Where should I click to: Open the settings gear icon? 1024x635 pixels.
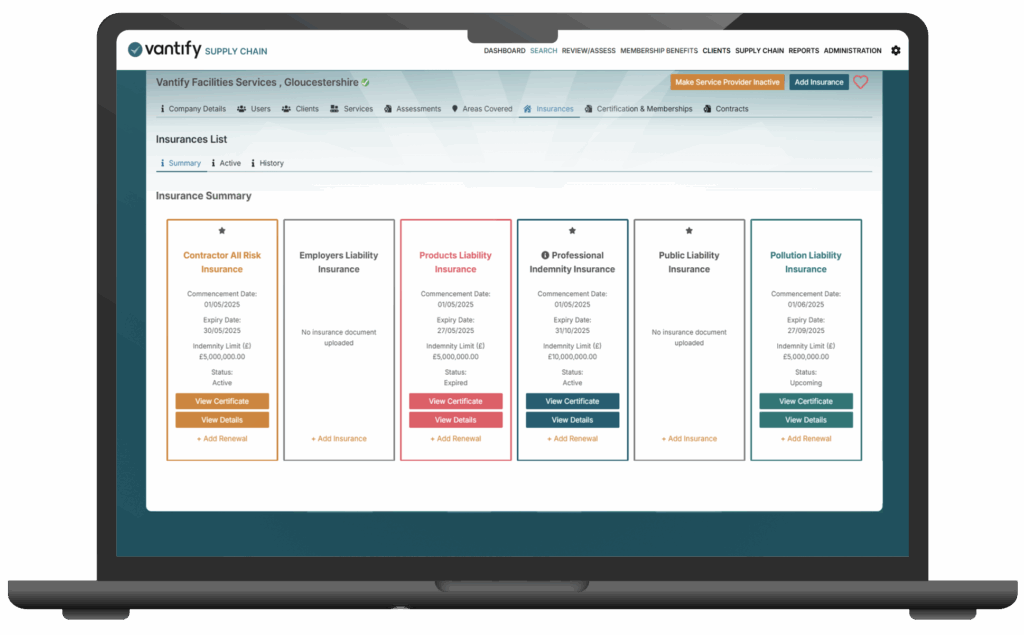[895, 51]
